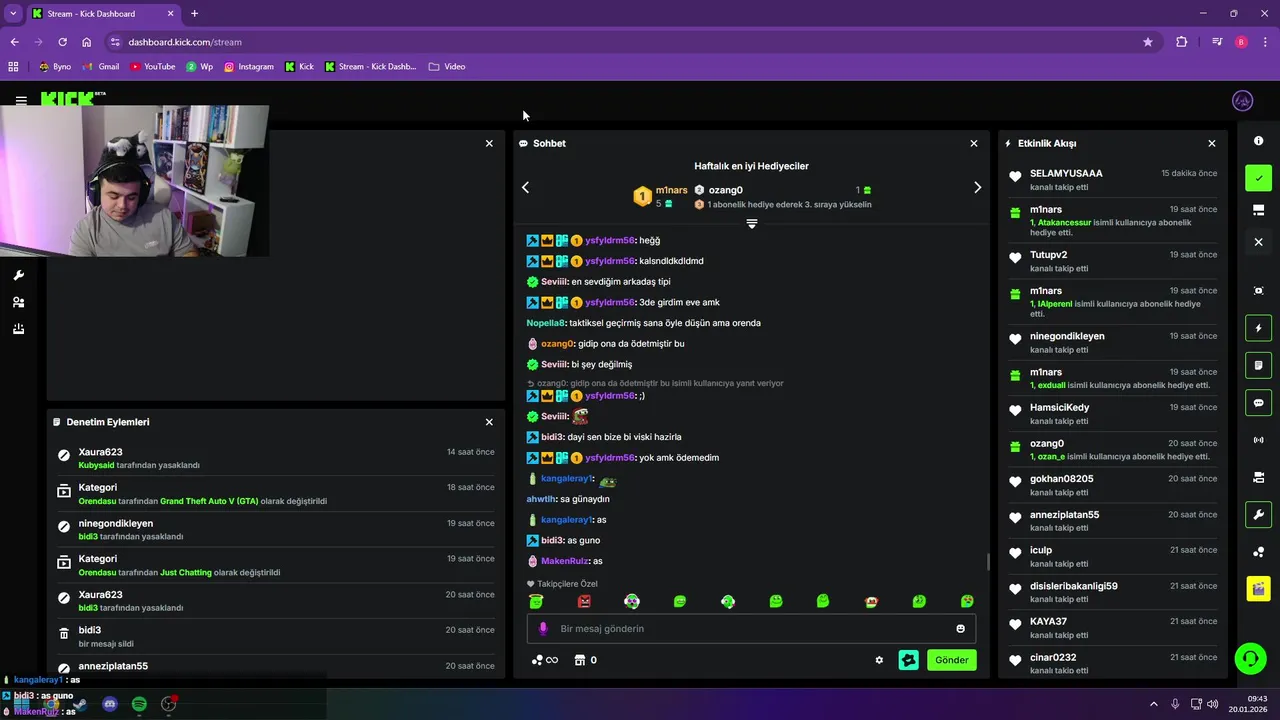Toggle the notes document icon in right sidebar
The image size is (1280, 720).
tap(1259, 365)
